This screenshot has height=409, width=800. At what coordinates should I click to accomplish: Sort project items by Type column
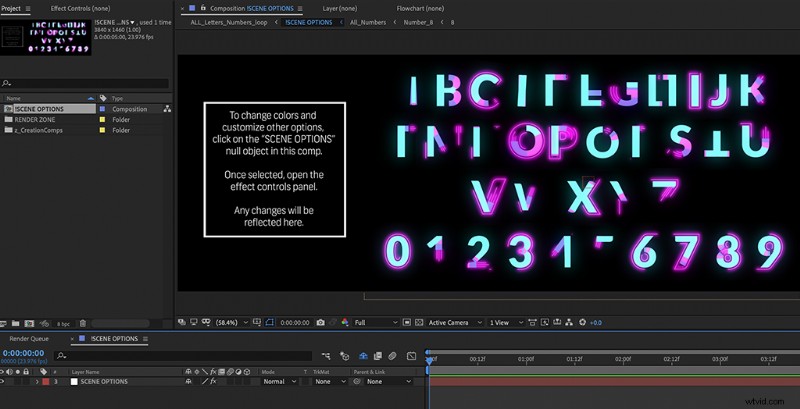[x=118, y=98]
